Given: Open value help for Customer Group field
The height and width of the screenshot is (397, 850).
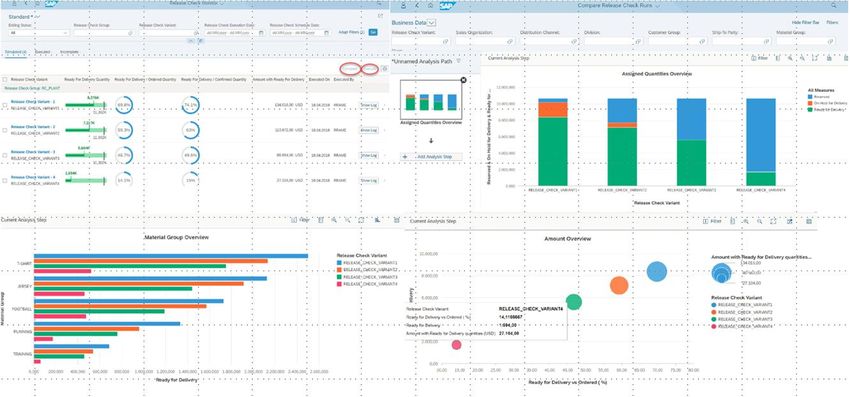Looking at the screenshot, I should 702,41.
